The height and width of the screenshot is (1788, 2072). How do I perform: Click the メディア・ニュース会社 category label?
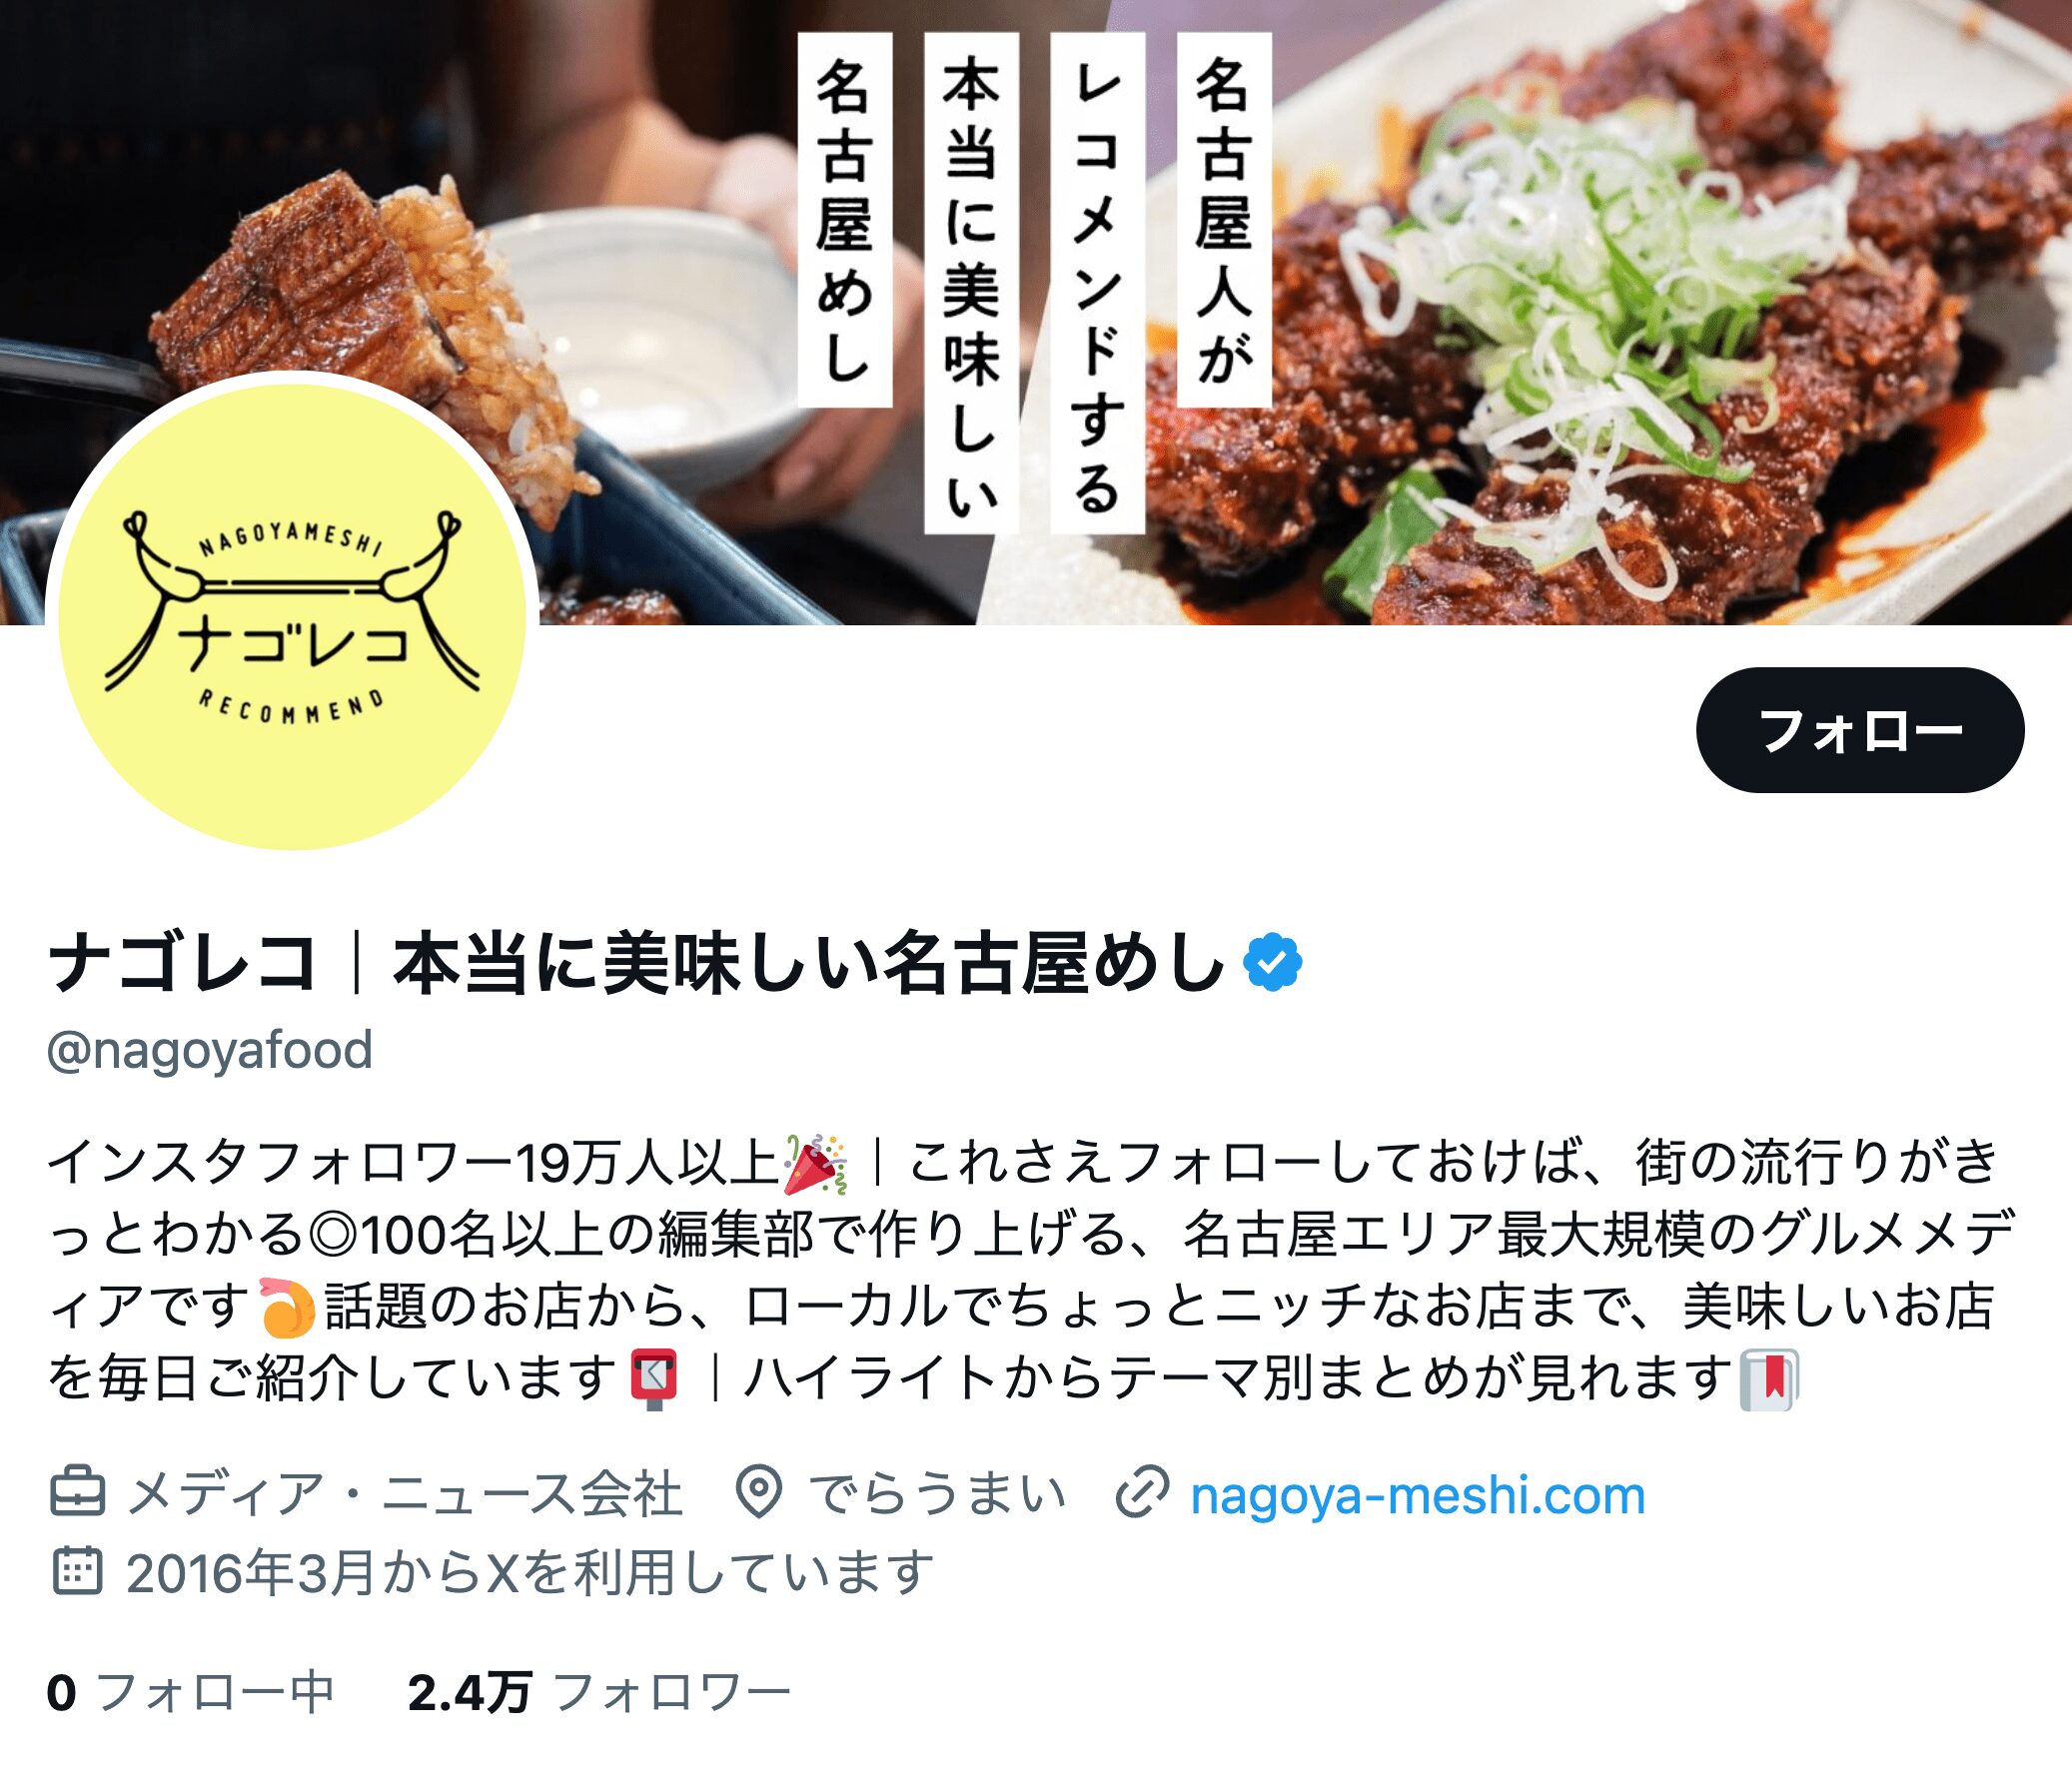[405, 1494]
